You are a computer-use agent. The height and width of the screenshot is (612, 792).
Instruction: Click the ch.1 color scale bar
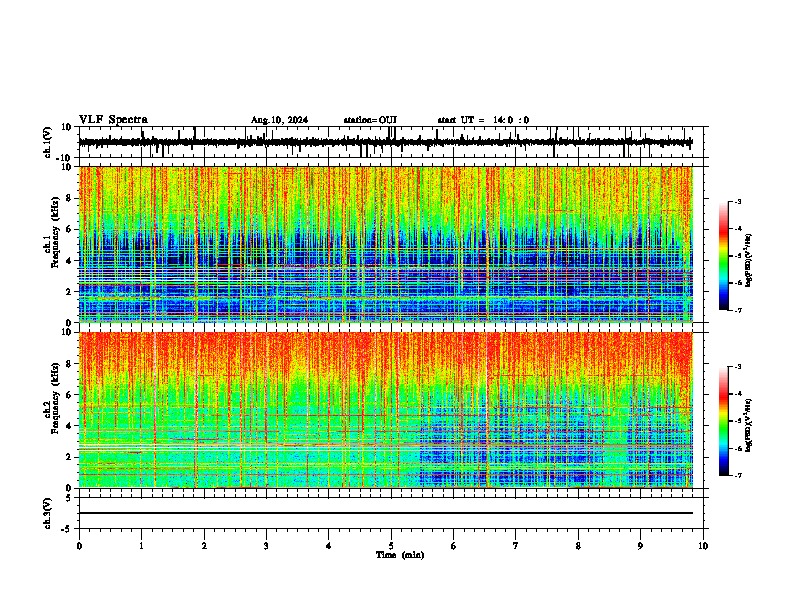click(x=723, y=255)
